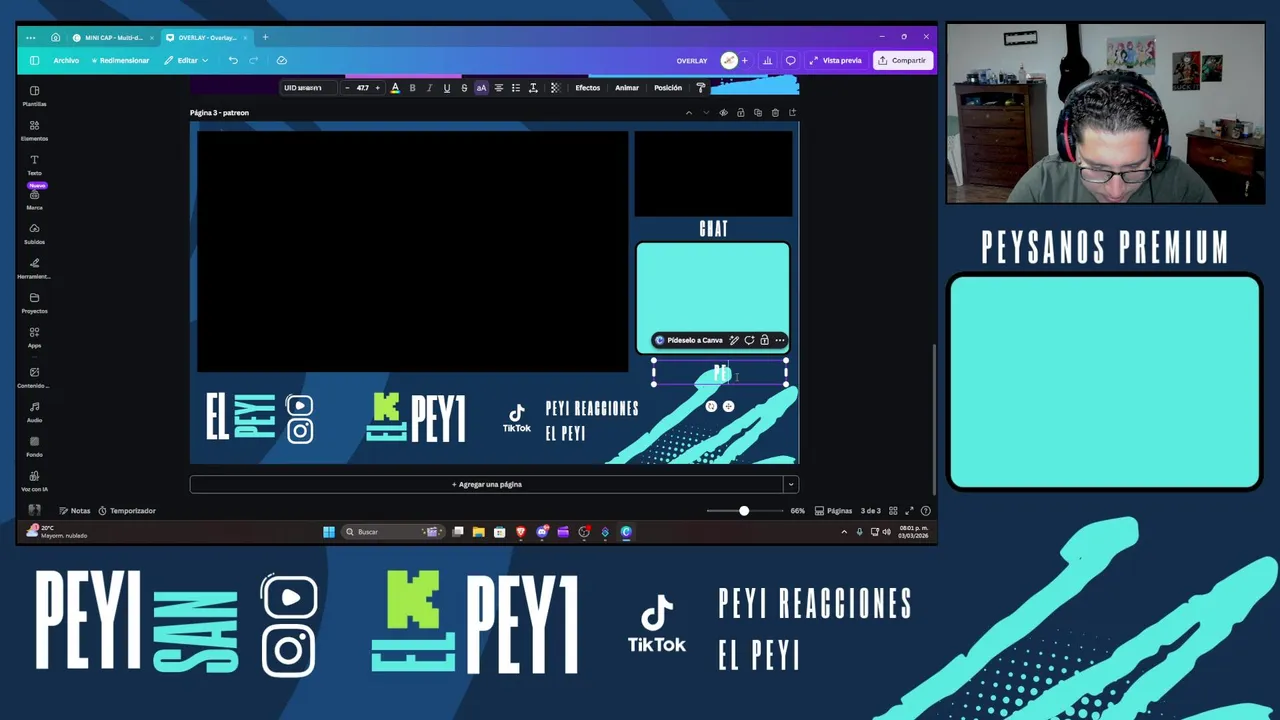This screenshot has width=1280, height=720.
Task: Open the Audio panel in sidebar
Action: coord(34,411)
